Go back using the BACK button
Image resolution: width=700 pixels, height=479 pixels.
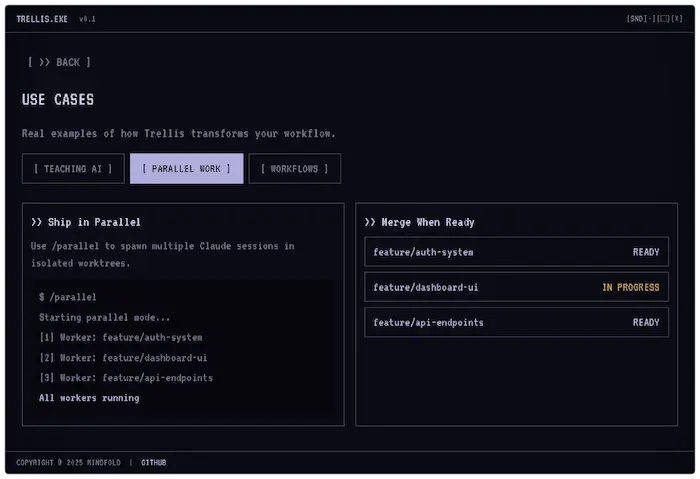coord(59,62)
